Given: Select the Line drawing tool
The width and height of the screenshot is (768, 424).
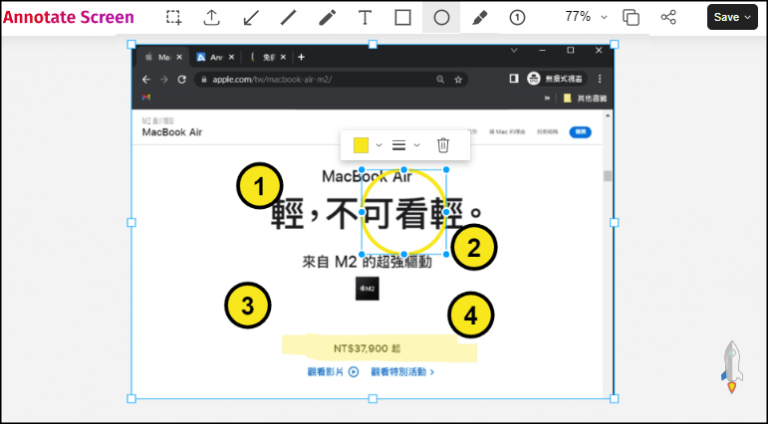Looking at the screenshot, I should click(x=288, y=18).
